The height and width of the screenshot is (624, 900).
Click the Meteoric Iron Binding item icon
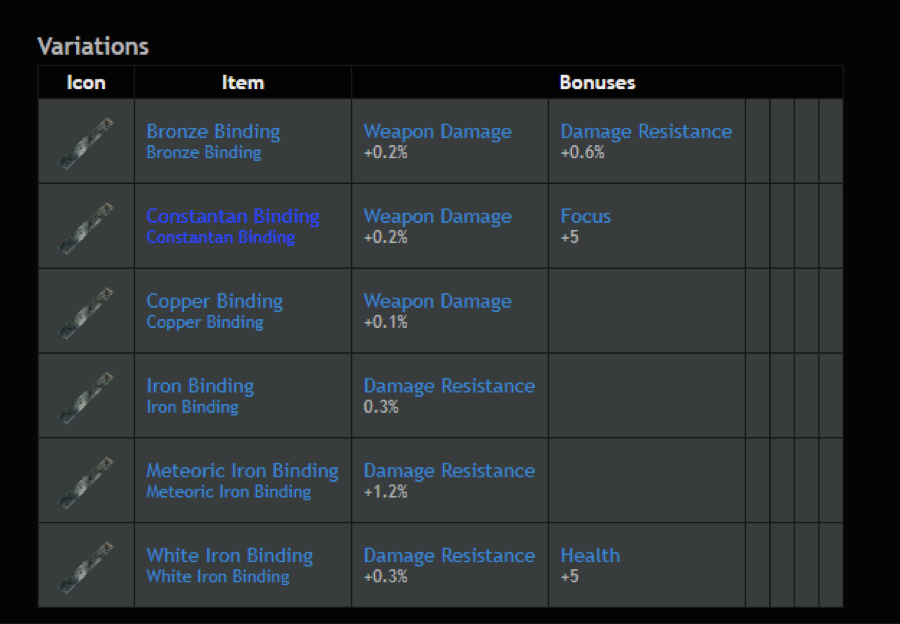click(x=86, y=483)
